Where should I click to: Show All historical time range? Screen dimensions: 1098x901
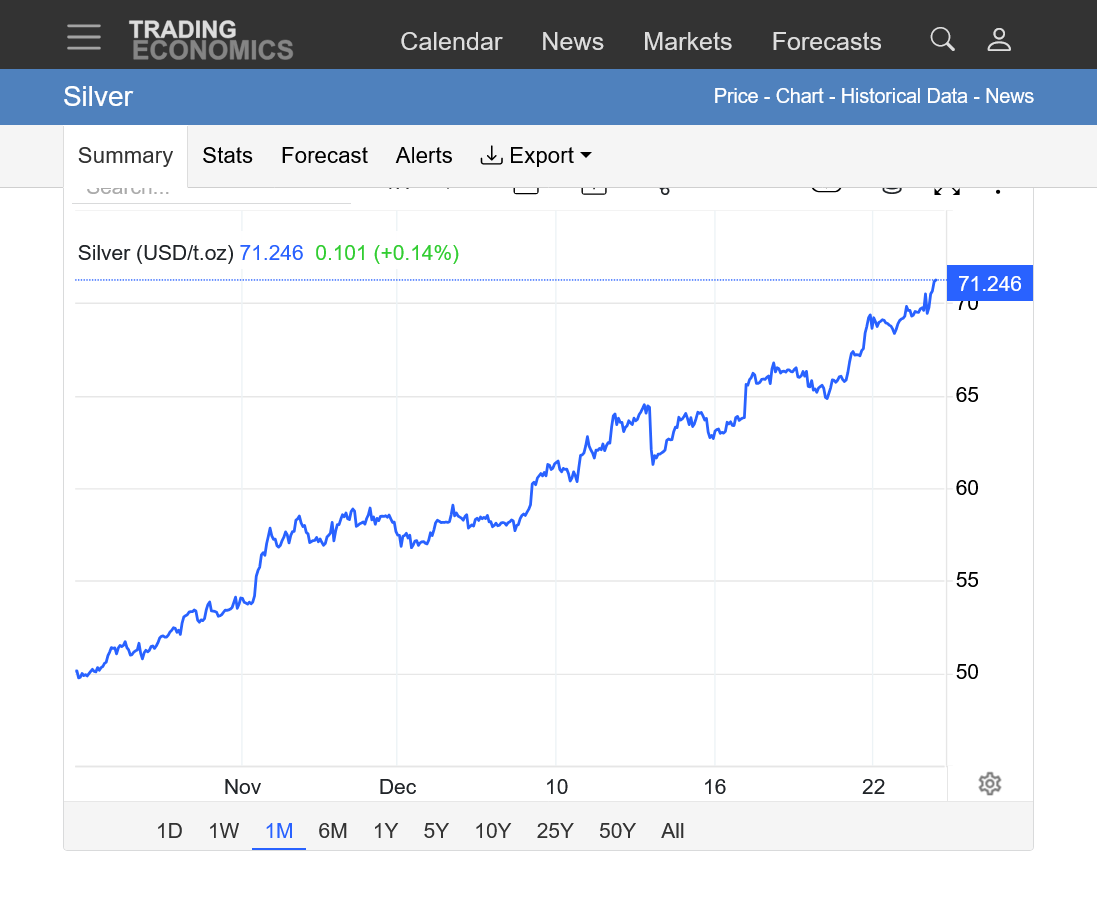tap(672, 831)
